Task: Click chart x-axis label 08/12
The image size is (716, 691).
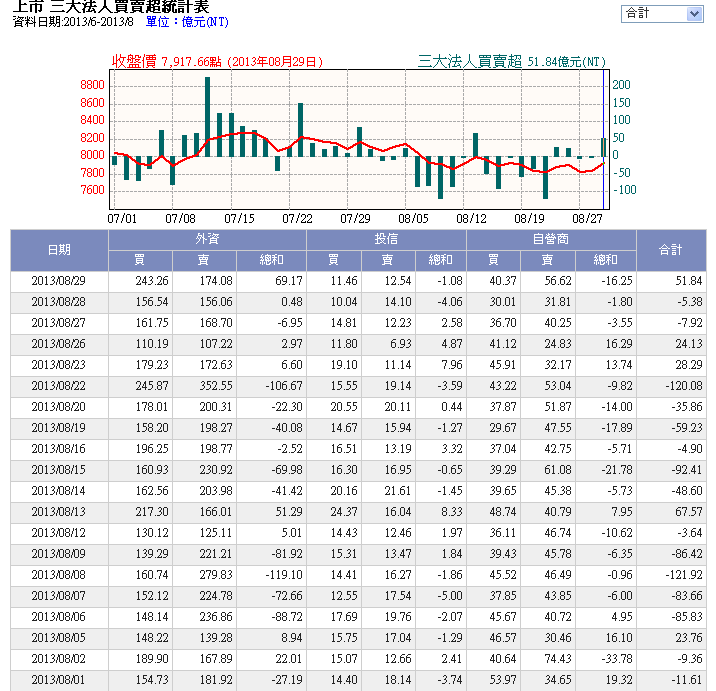Action: click(471, 219)
